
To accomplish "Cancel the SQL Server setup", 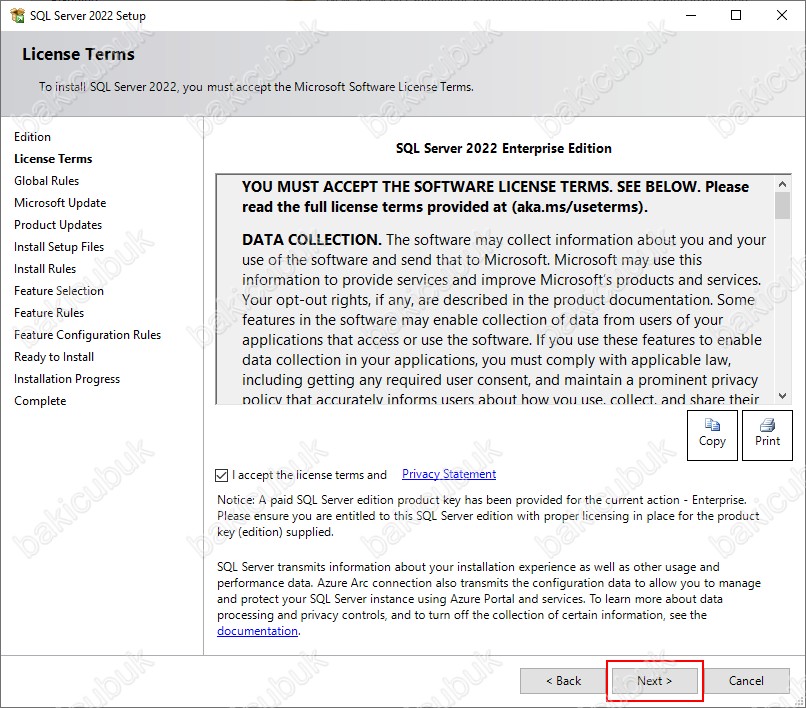I will click(746, 681).
